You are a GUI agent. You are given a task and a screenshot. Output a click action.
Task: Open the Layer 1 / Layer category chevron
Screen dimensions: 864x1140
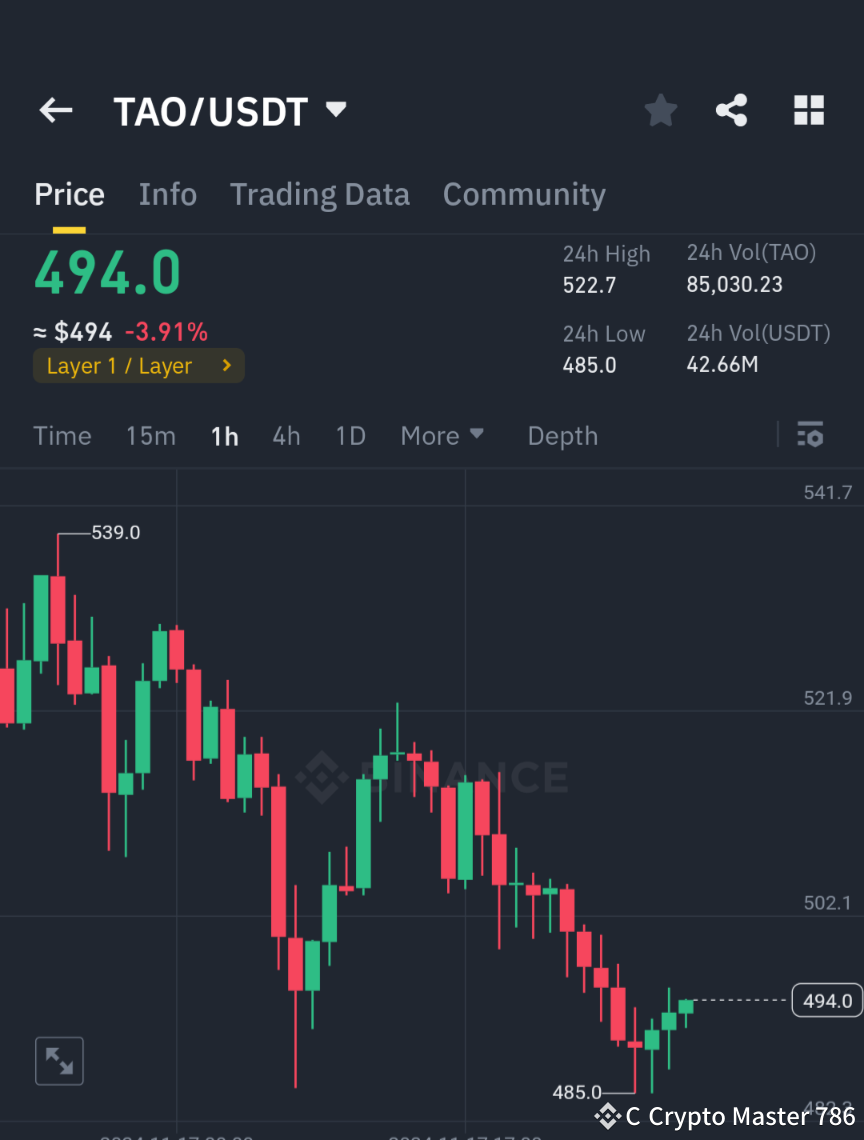coord(228,366)
